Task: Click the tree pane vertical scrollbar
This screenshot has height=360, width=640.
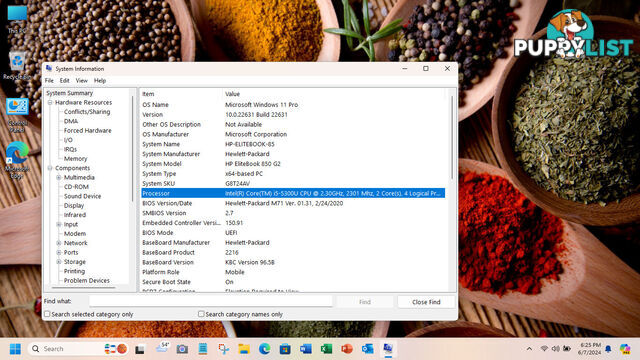Action: 132,149
